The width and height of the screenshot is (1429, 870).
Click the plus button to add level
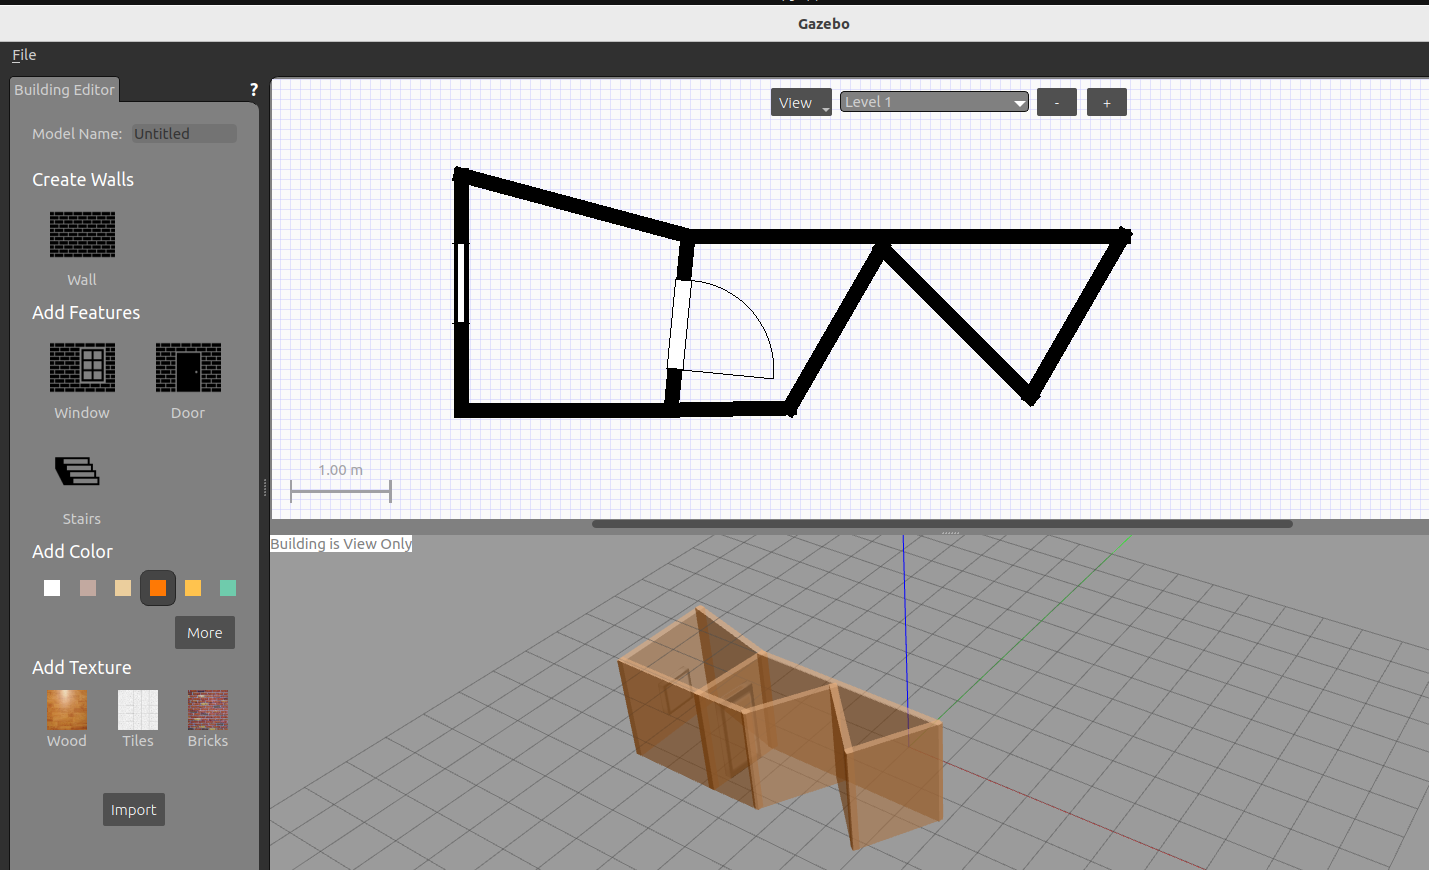point(1107,103)
